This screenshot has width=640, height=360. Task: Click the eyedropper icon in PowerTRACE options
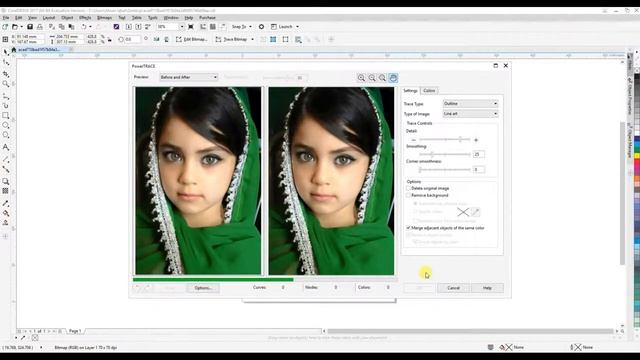(x=476, y=211)
